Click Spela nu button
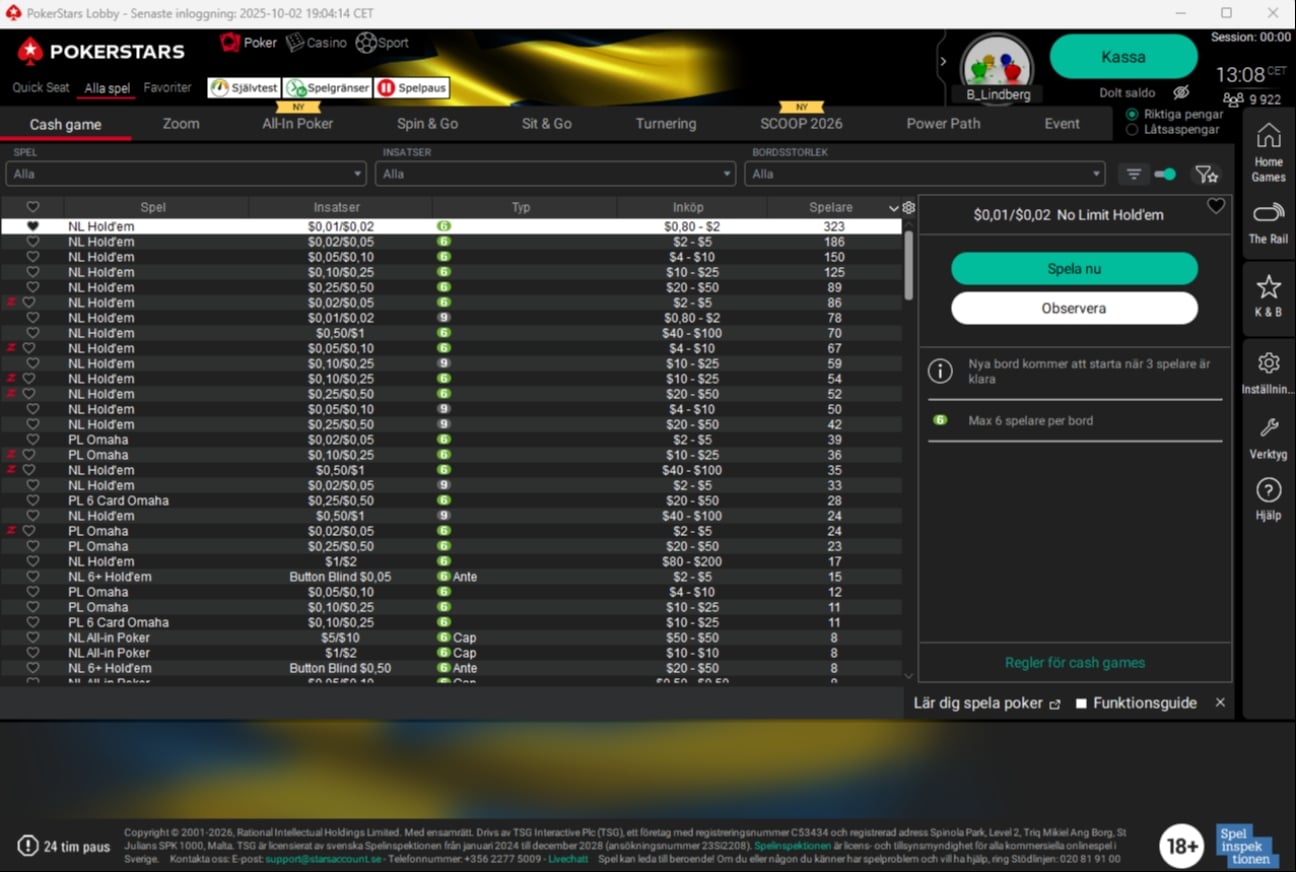The height and width of the screenshot is (872, 1296). [1074, 269]
